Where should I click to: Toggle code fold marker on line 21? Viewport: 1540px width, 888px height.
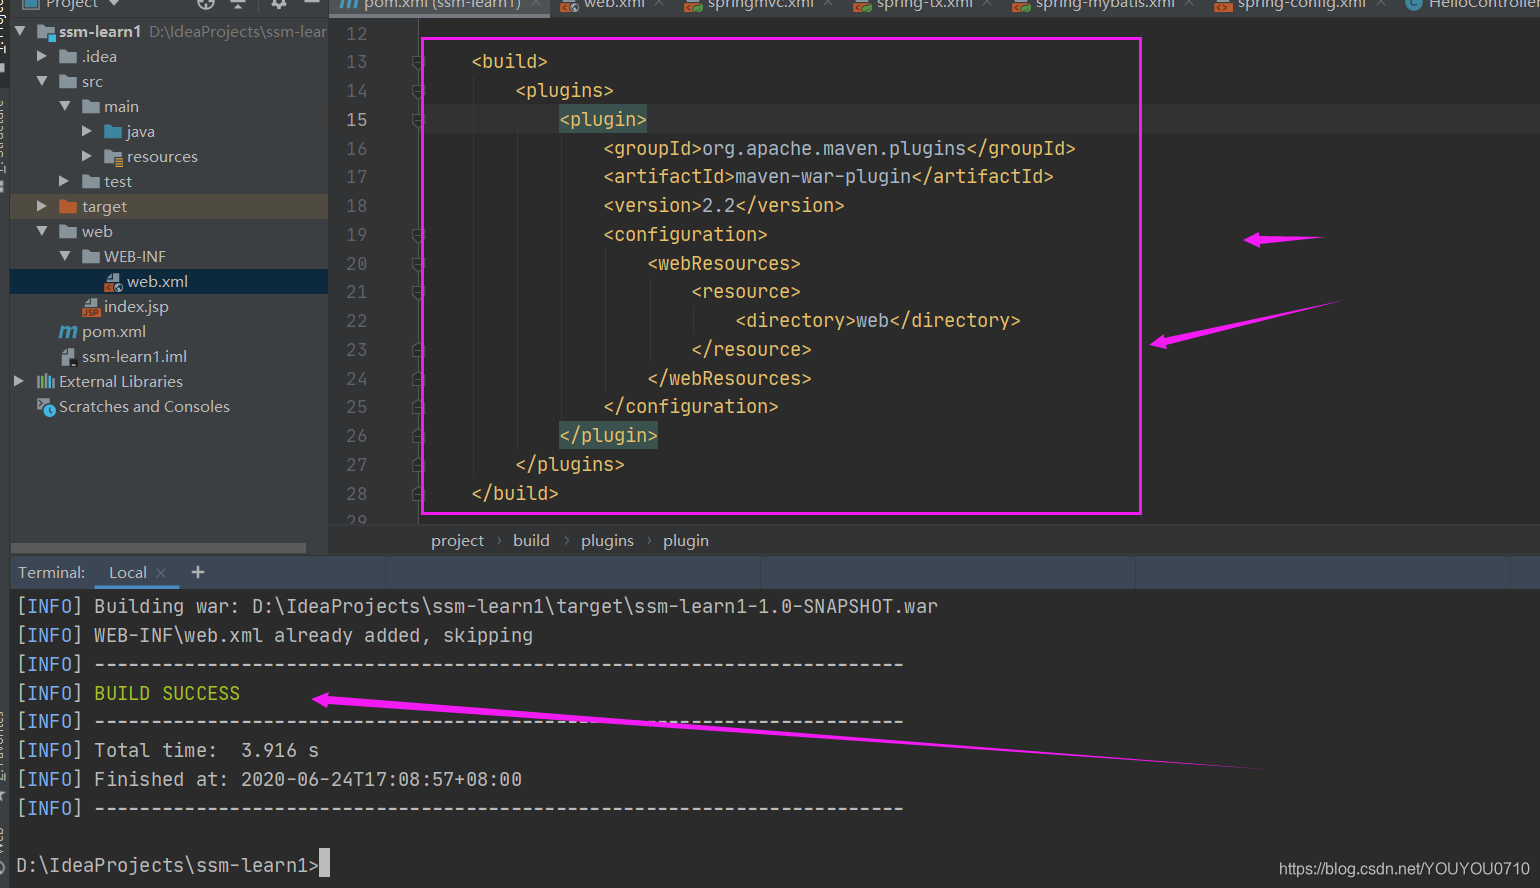pyautogui.click(x=418, y=292)
